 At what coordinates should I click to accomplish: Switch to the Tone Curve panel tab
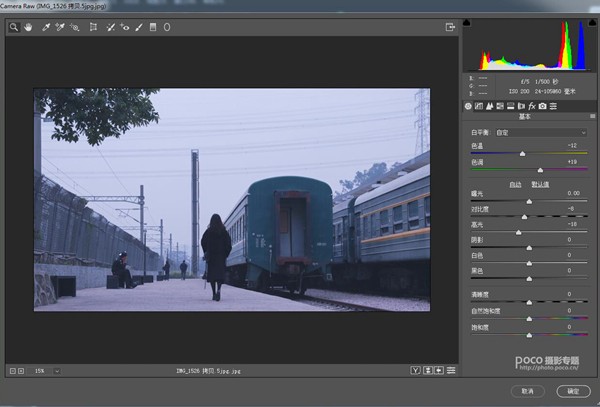point(479,106)
